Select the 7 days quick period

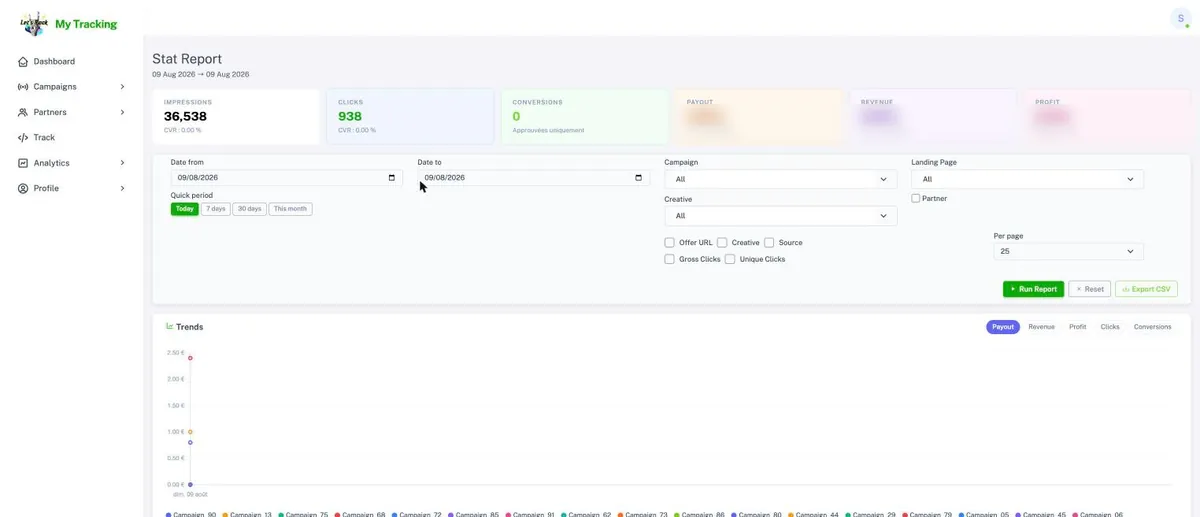click(216, 209)
